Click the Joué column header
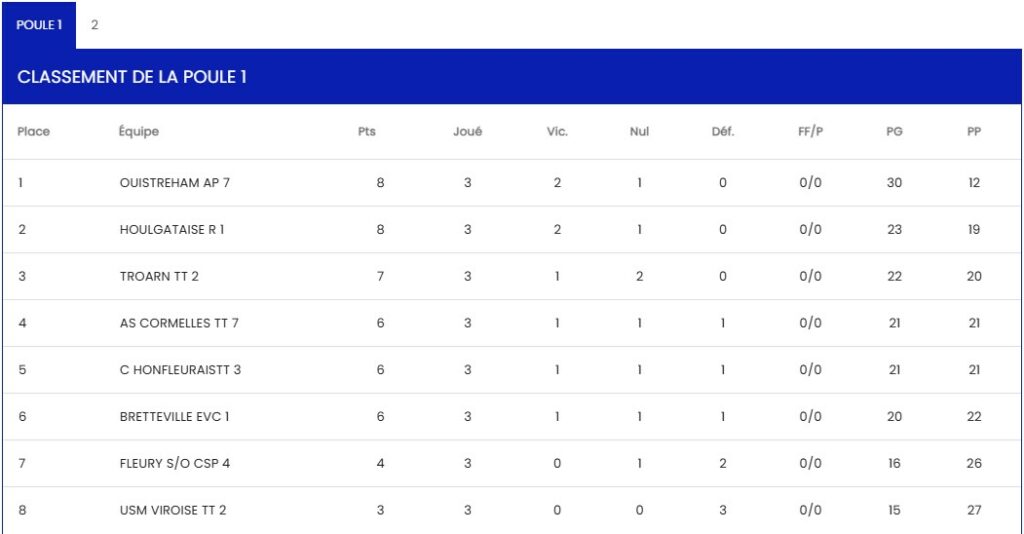This screenshot has height=534, width=1024. click(467, 132)
